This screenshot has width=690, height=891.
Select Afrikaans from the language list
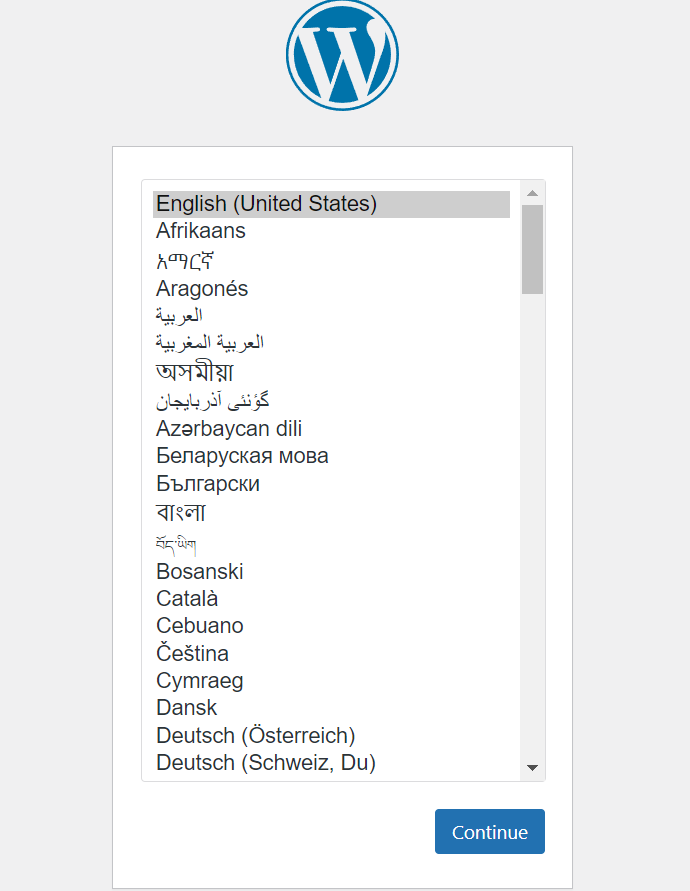(331, 231)
